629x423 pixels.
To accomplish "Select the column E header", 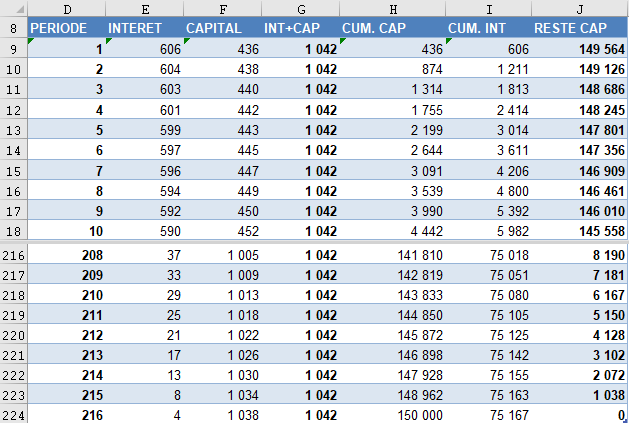I will [144, 8].
